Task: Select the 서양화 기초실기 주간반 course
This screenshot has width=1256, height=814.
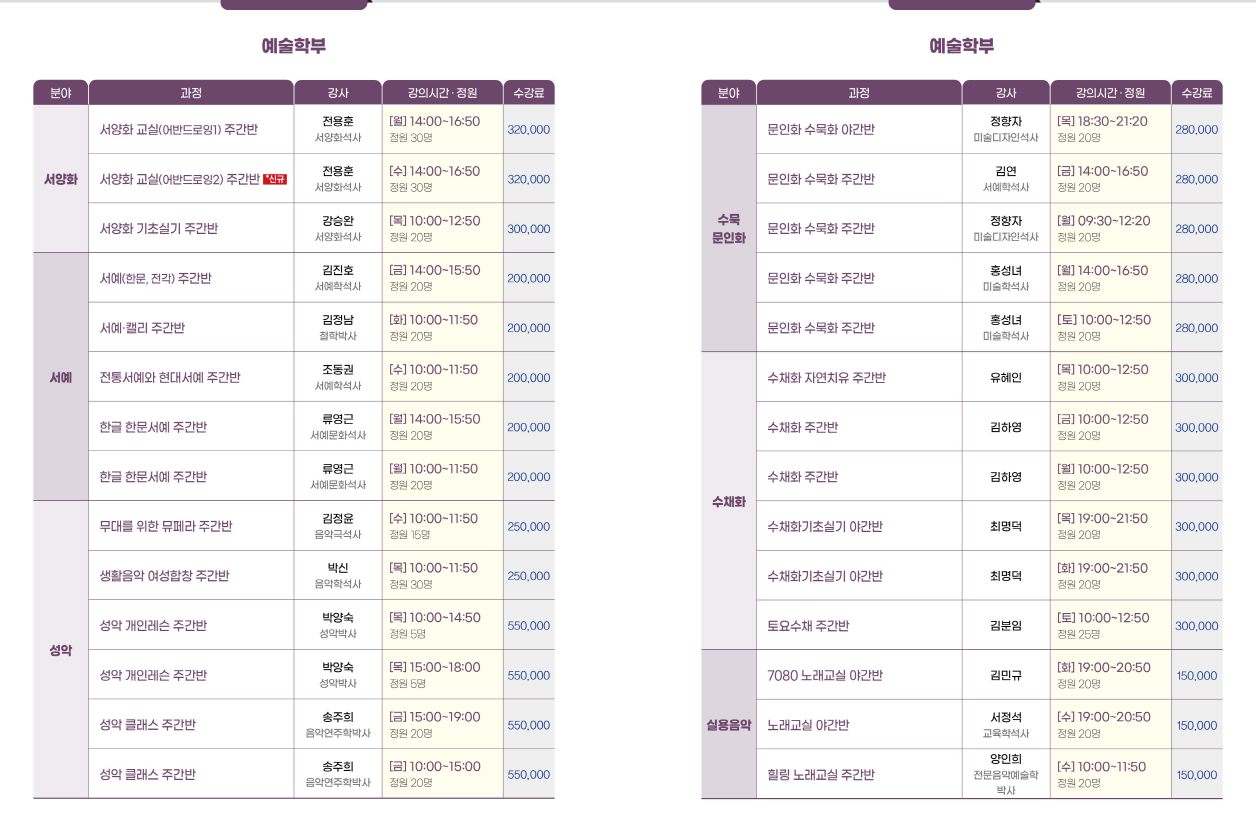Action: (159, 229)
